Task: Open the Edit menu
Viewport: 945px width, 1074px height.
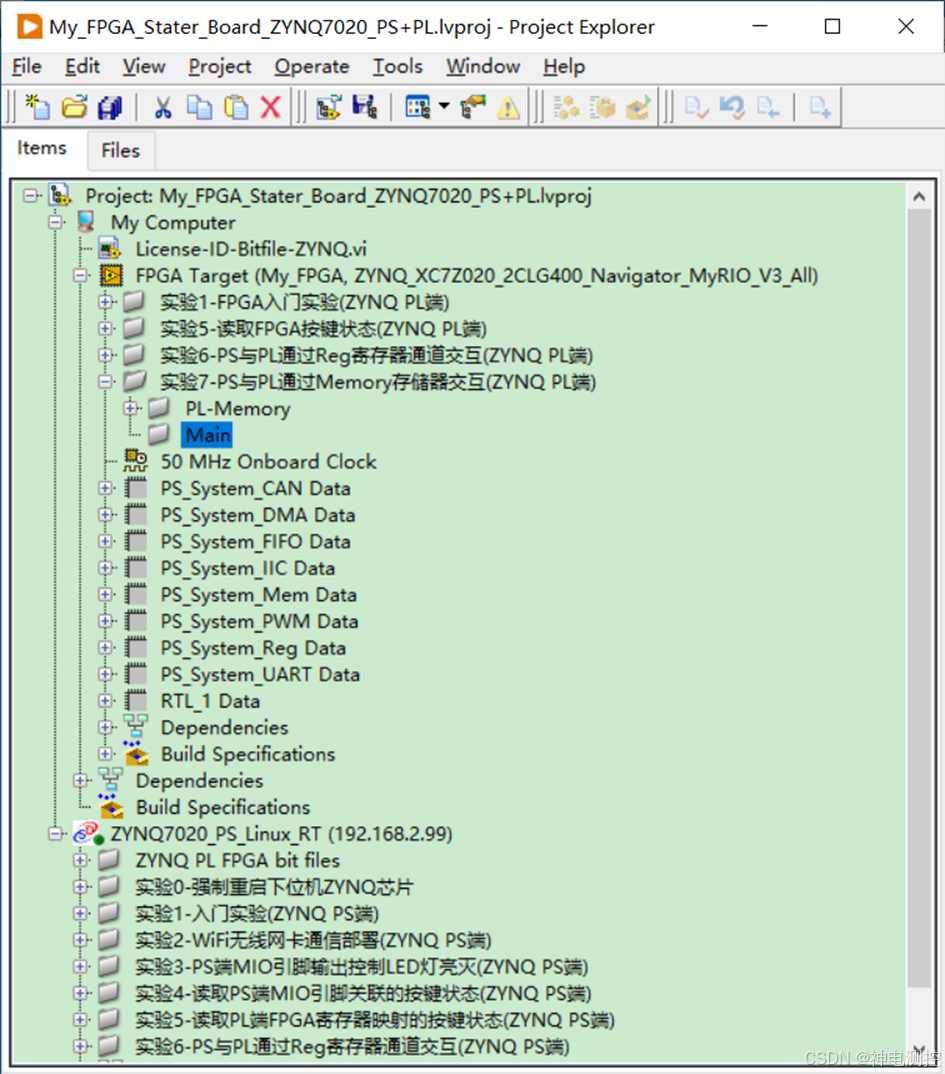Action: pyautogui.click(x=82, y=66)
